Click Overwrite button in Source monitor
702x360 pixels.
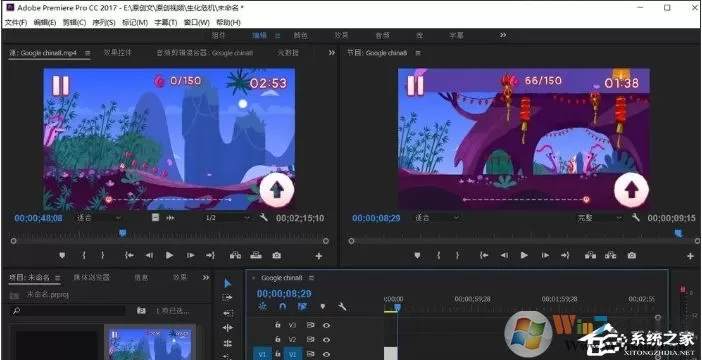pyautogui.click(x=256, y=255)
